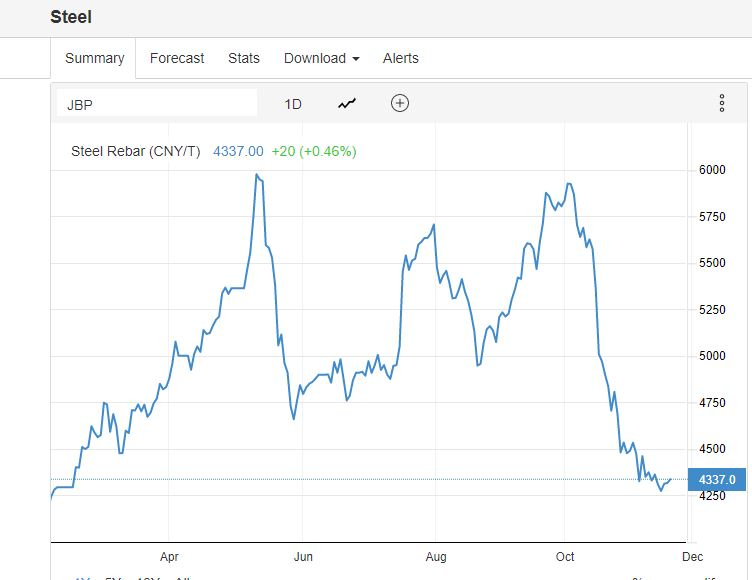The image size is (752, 580).
Task: Open the Alerts tab
Action: [400, 58]
